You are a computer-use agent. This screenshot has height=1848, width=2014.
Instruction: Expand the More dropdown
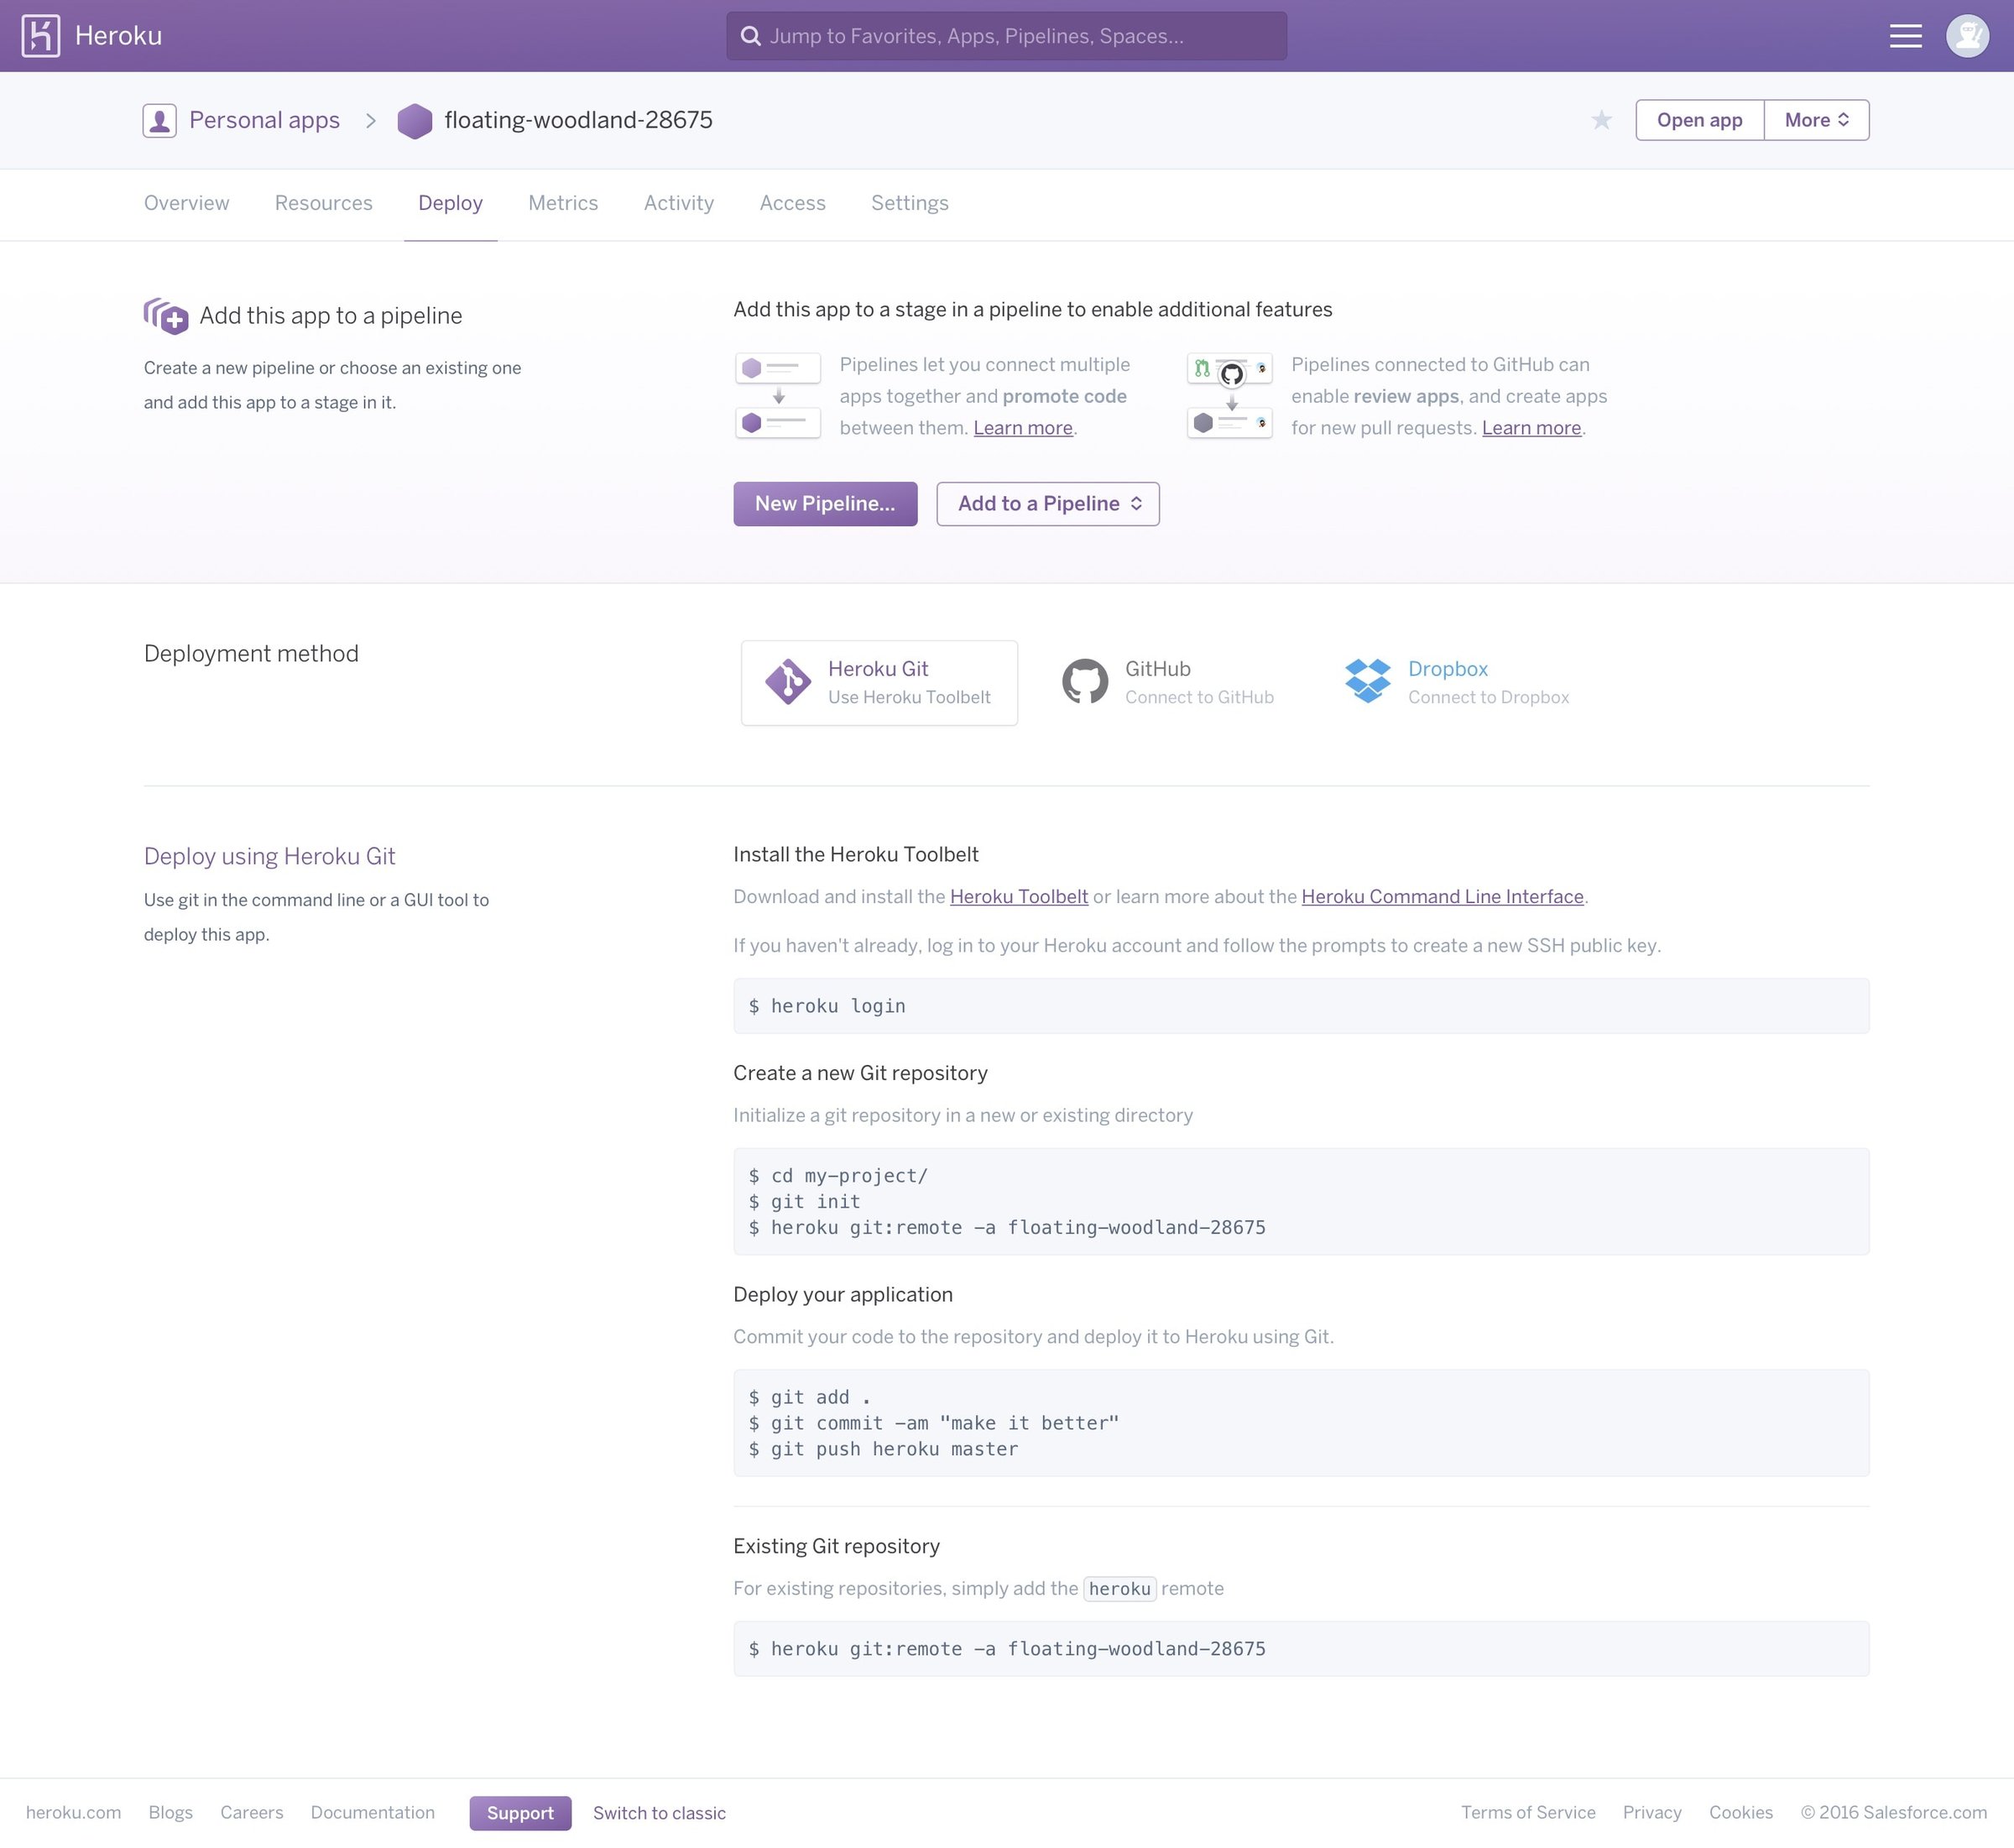point(1816,120)
